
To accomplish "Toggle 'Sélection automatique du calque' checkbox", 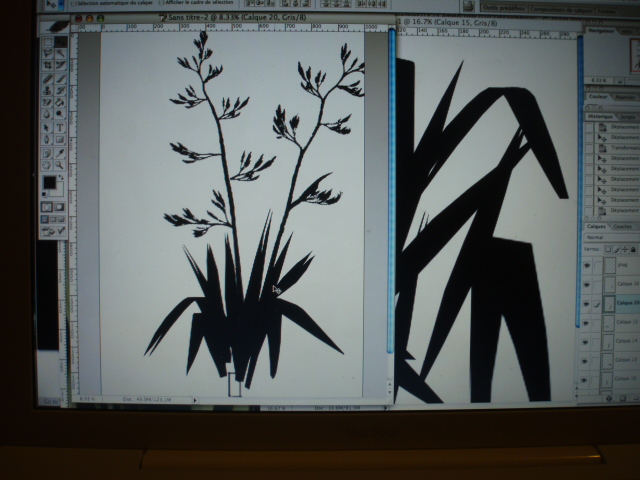I will (73, 3).
